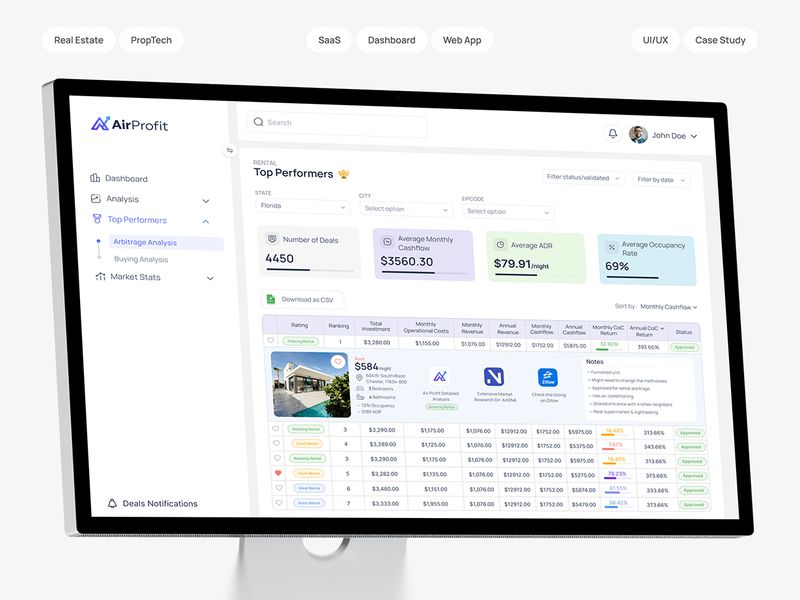The image size is (800, 600).
Task: Click John Doe's avatar photo
Action: point(638,135)
